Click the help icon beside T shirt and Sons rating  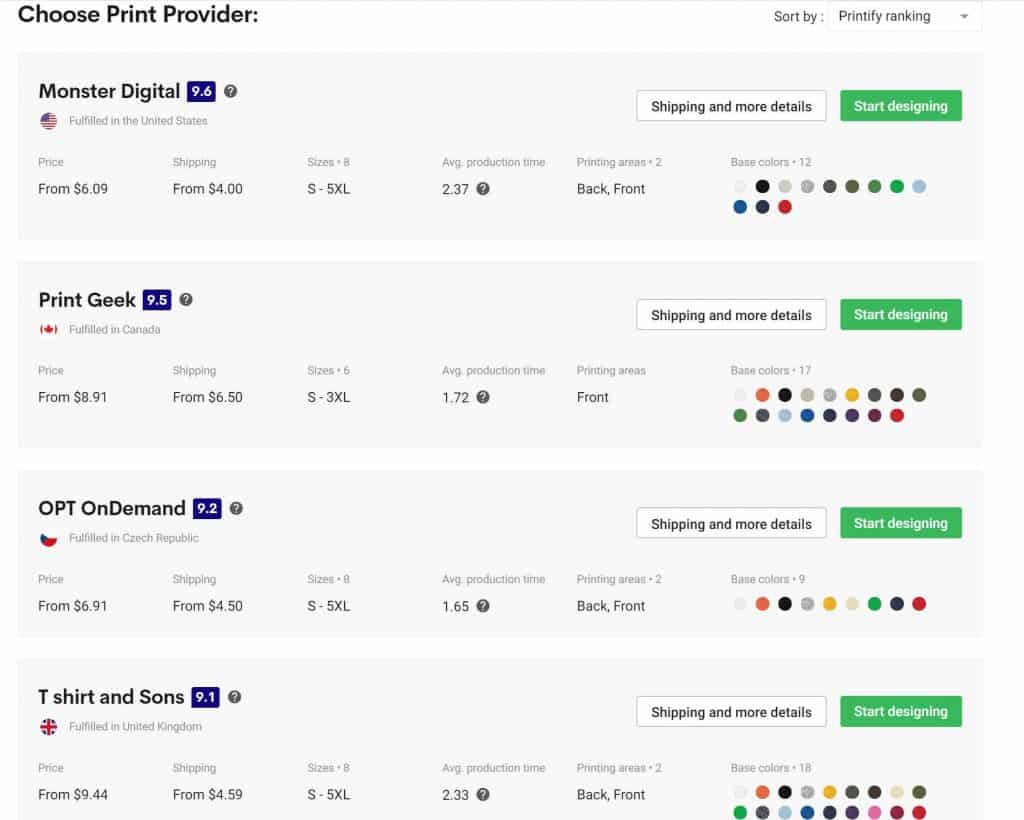coord(234,697)
